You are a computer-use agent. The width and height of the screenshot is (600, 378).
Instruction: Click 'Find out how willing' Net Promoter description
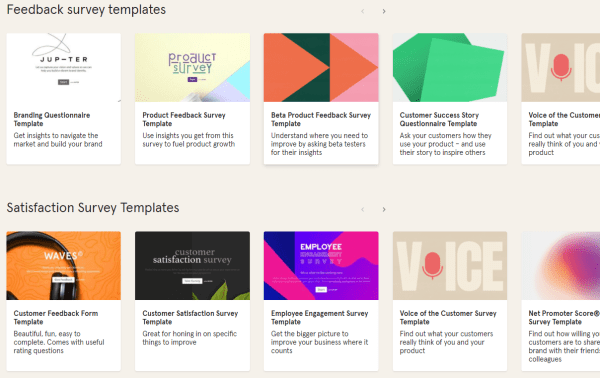(x=564, y=346)
